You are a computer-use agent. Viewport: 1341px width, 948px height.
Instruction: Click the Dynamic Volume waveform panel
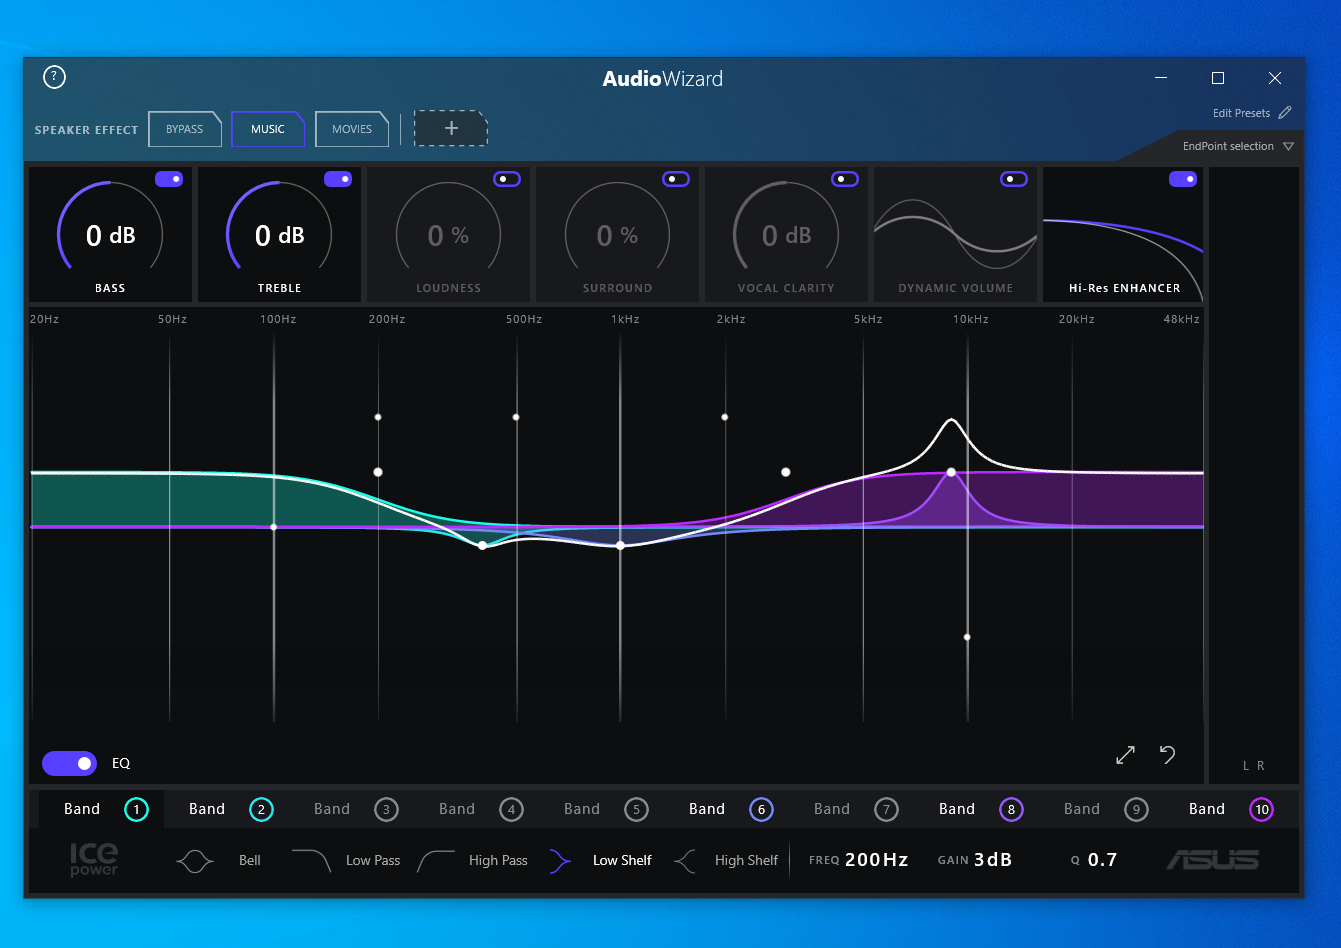pos(955,234)
